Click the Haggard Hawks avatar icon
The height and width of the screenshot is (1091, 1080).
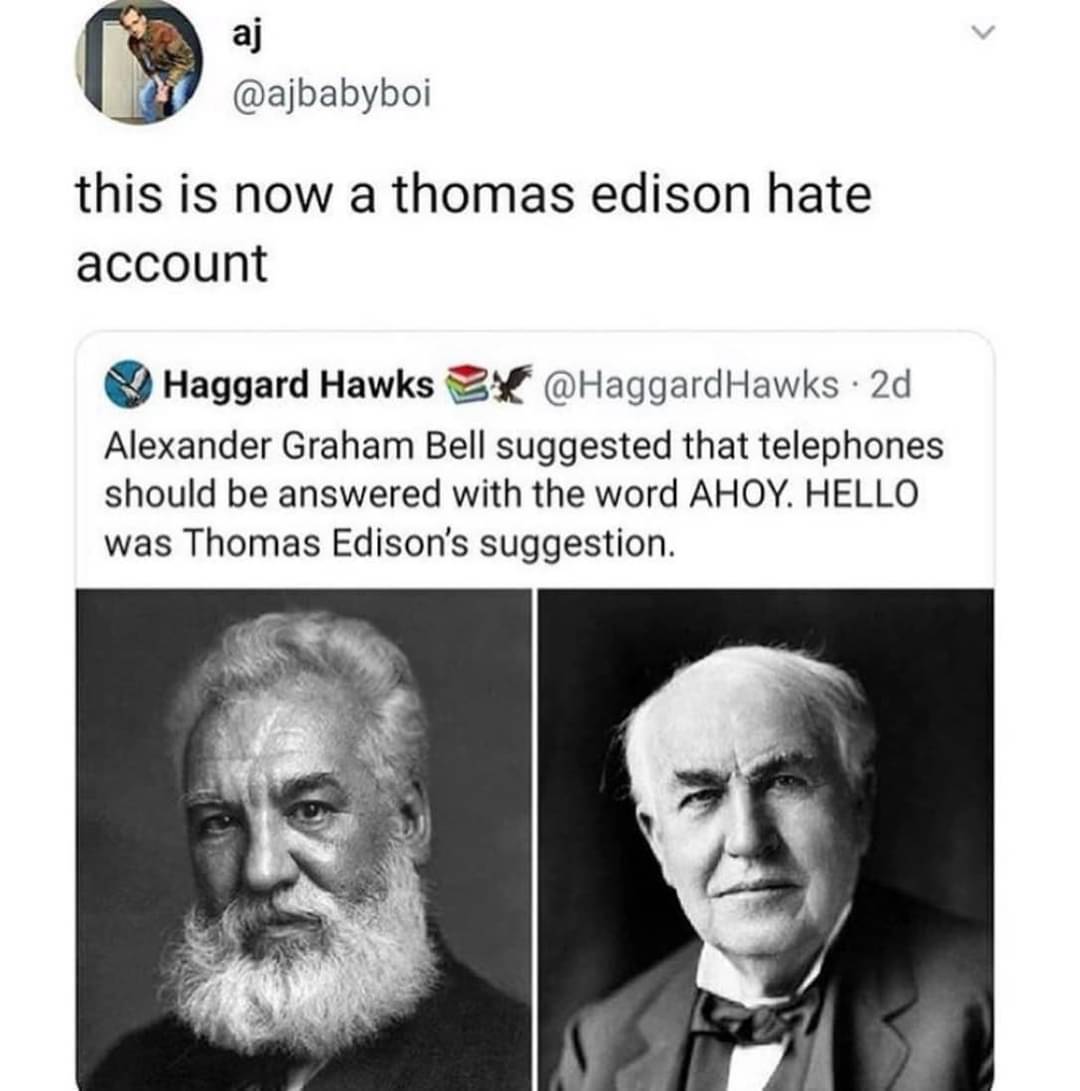(129, 384)
